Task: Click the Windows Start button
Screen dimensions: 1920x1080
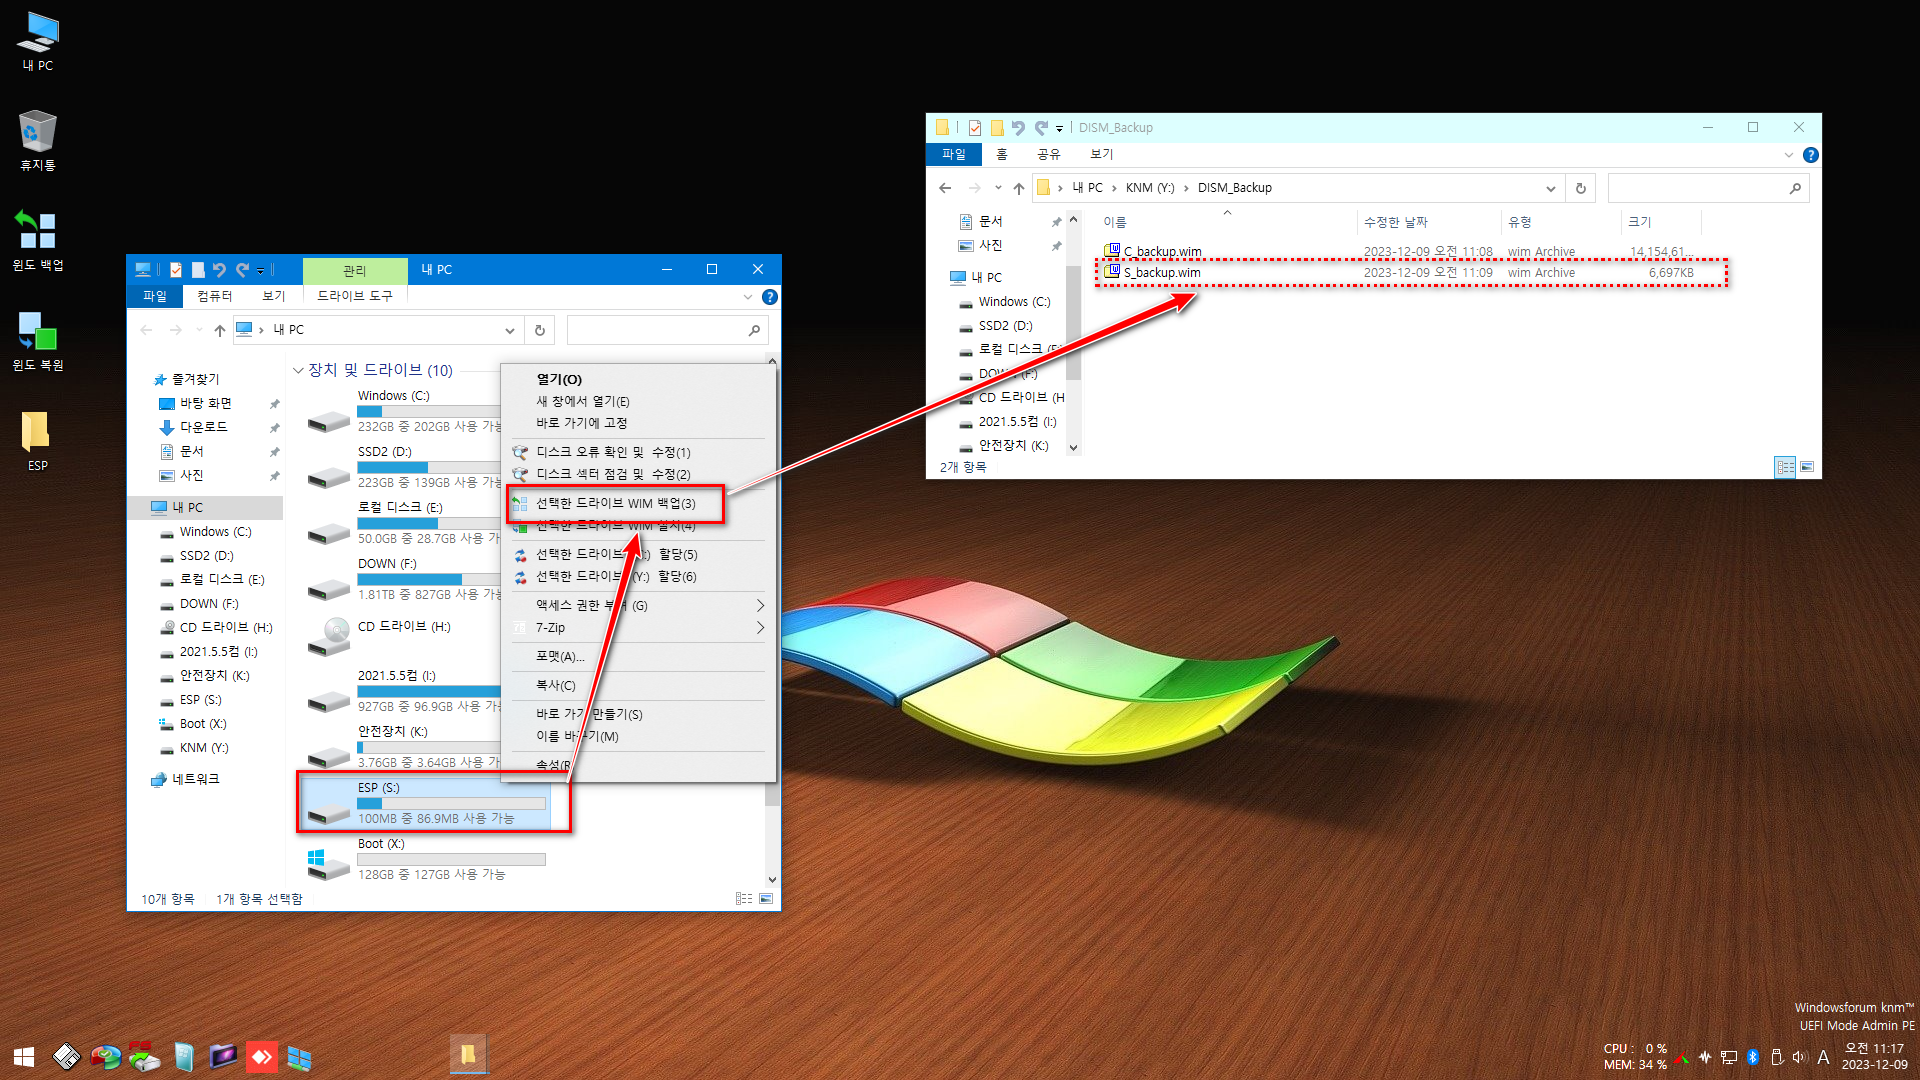Action: pos(25,1056)
